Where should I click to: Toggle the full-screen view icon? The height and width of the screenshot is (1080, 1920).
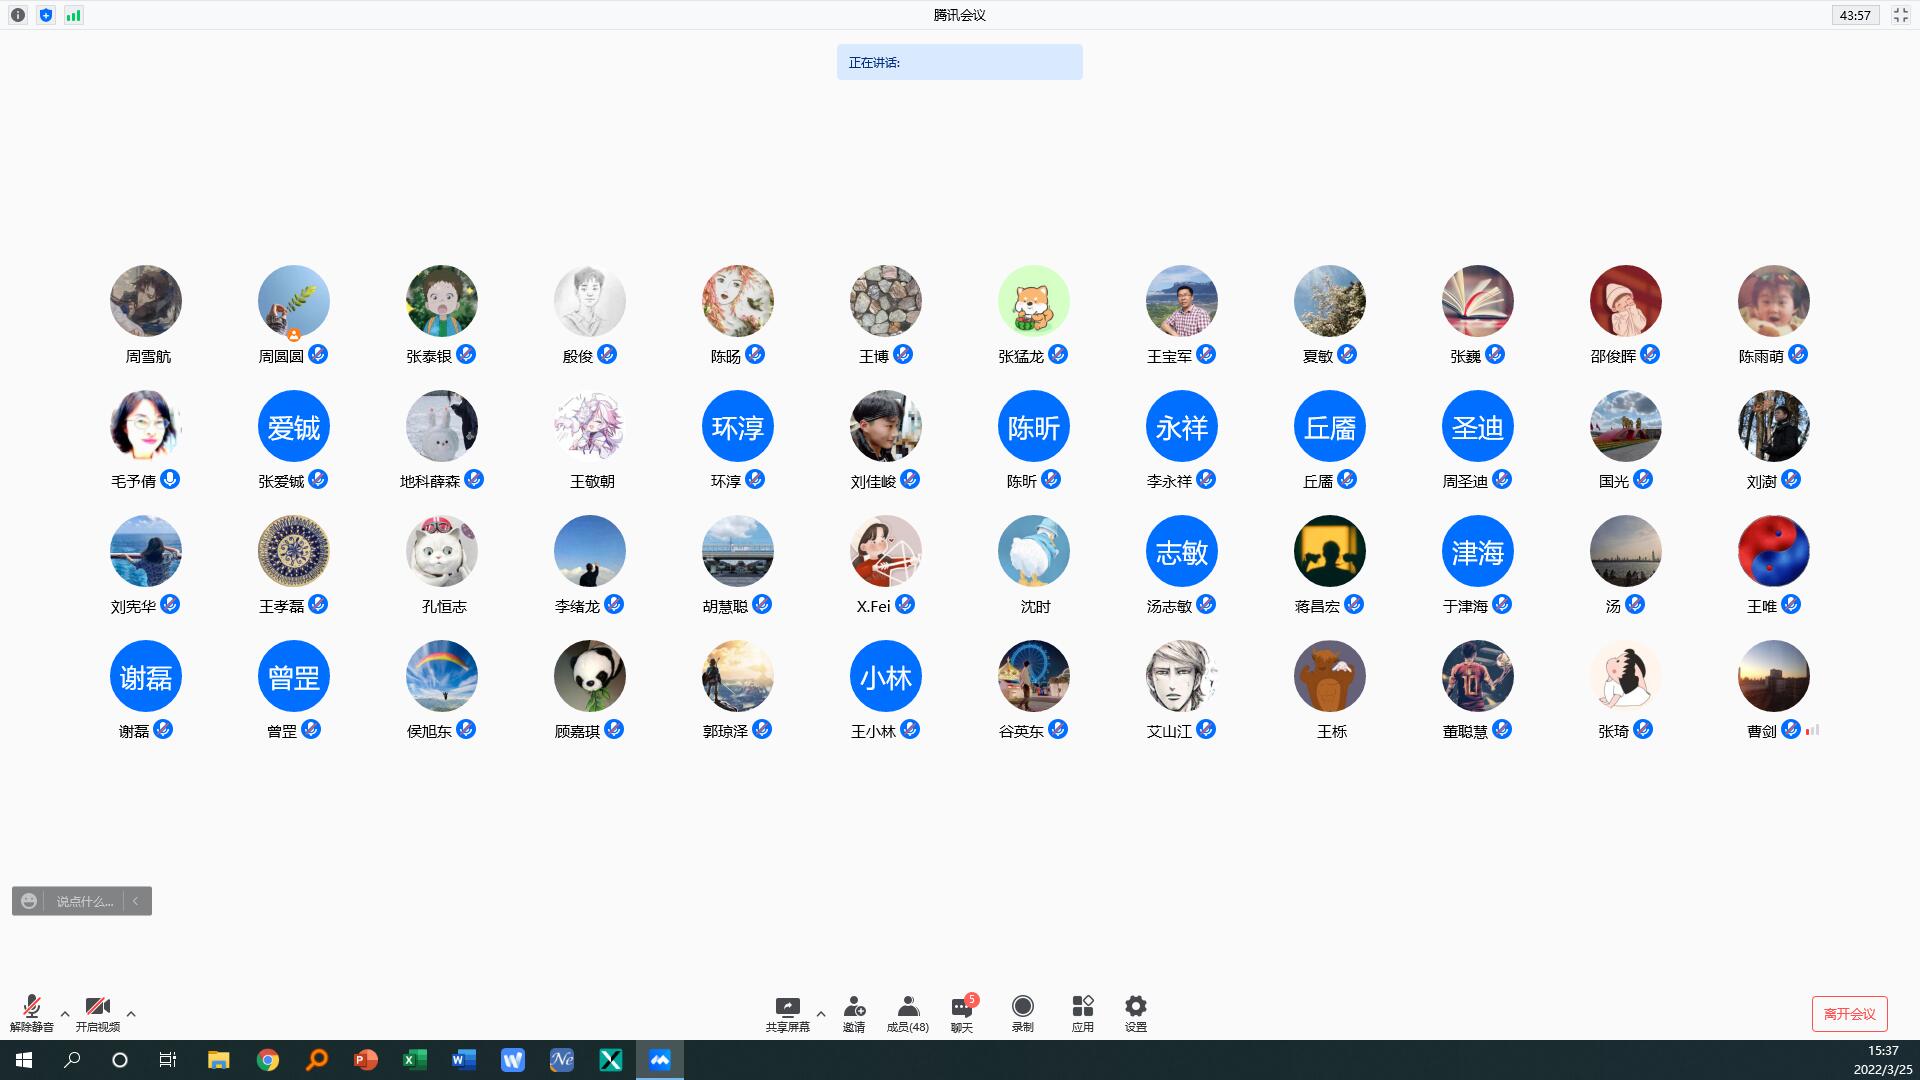point(1900,15)
